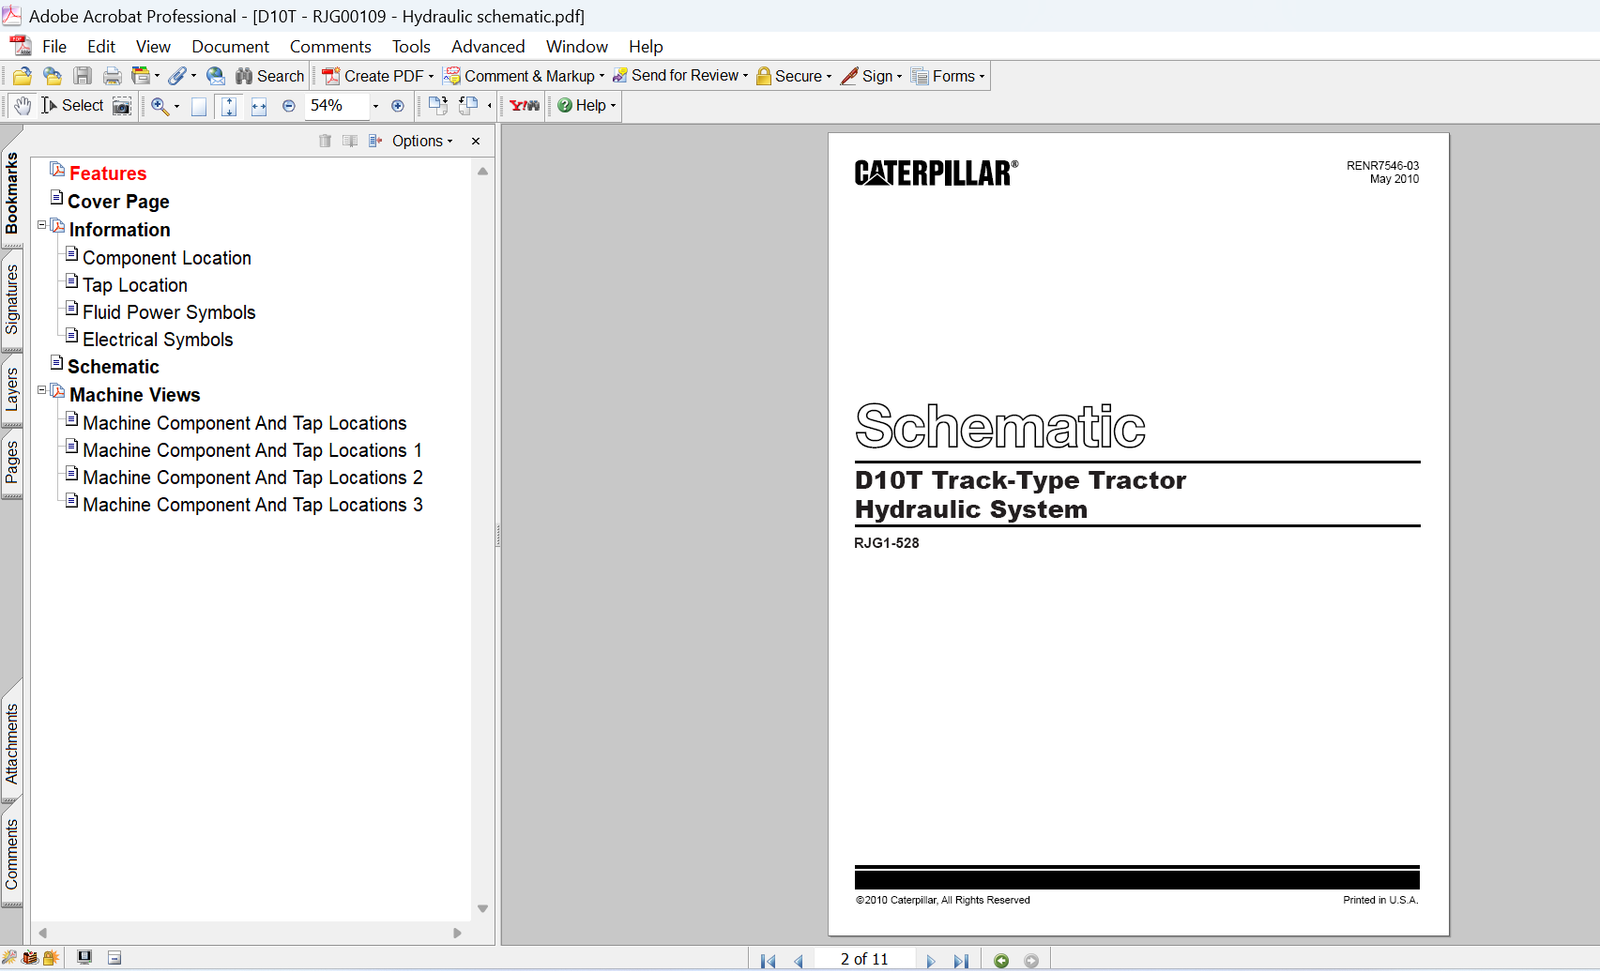Switch to the Pages side tab

12,462
